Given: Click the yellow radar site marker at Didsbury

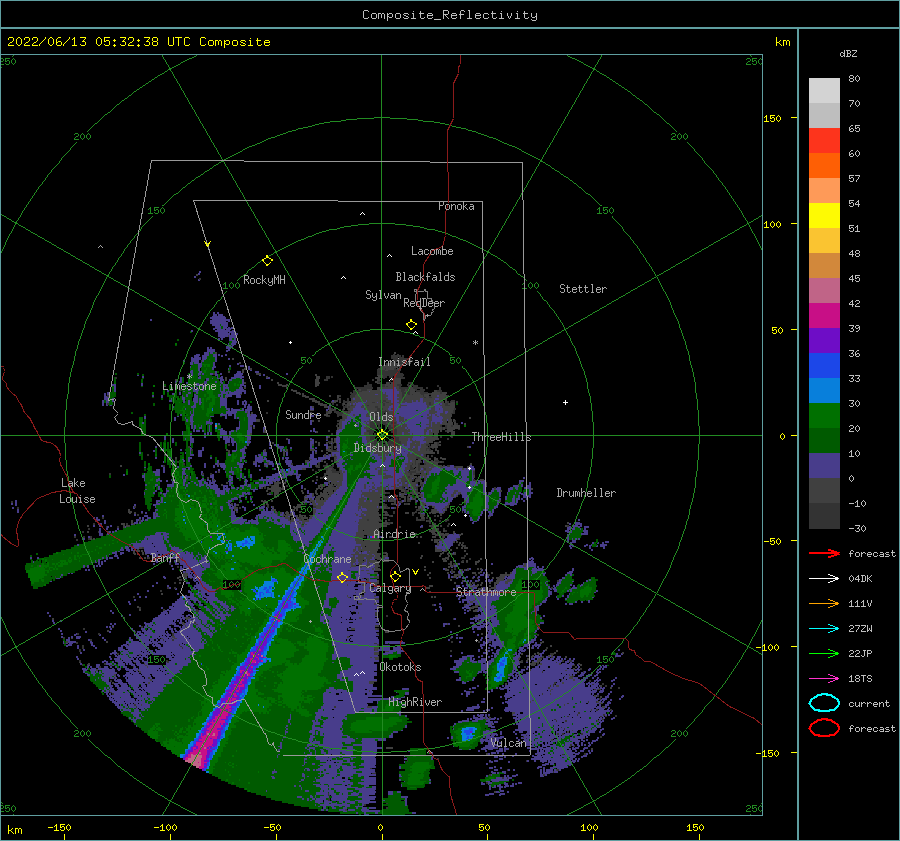Looking at the screenshot, I should (382, 435).
